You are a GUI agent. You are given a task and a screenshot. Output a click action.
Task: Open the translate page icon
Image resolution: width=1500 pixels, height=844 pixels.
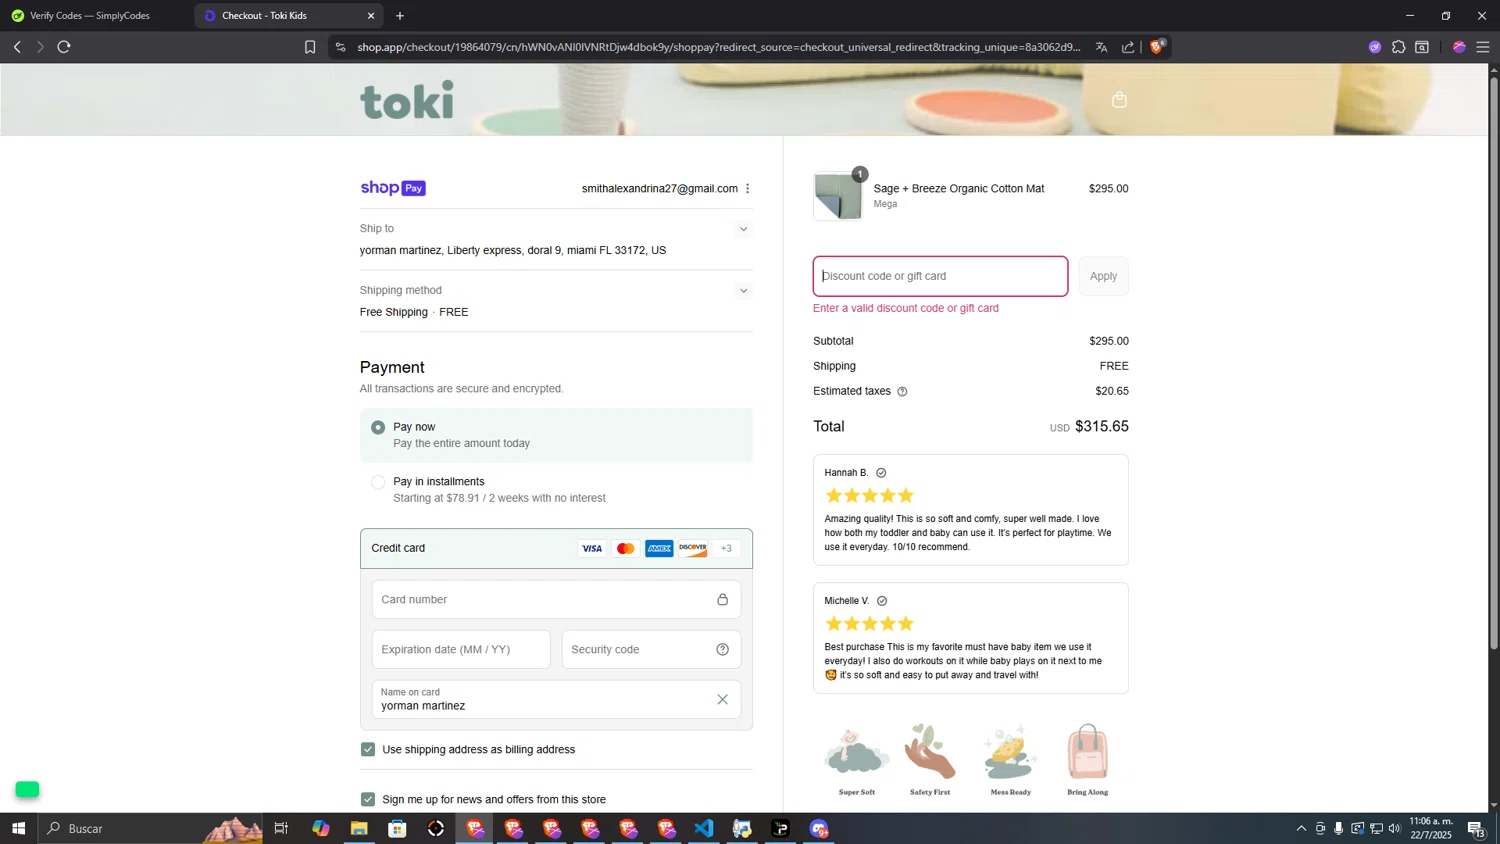point(1101,47)
